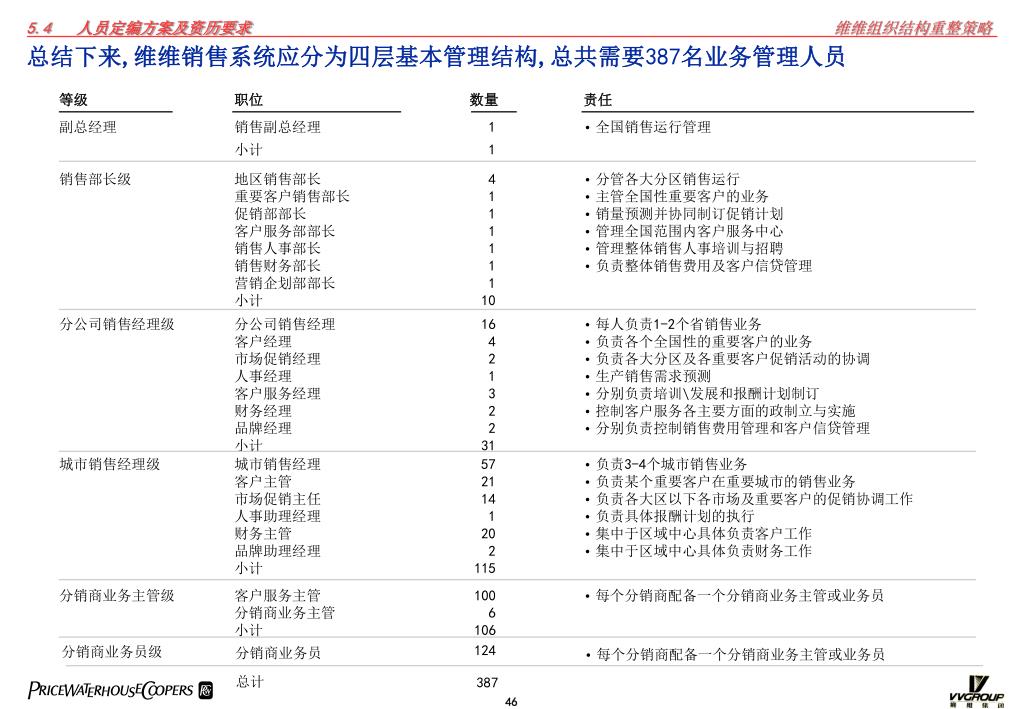Click the quantity 57 for 城市销售经理
The width and height of the screenshot is (1024, 709).
[488, 465]
